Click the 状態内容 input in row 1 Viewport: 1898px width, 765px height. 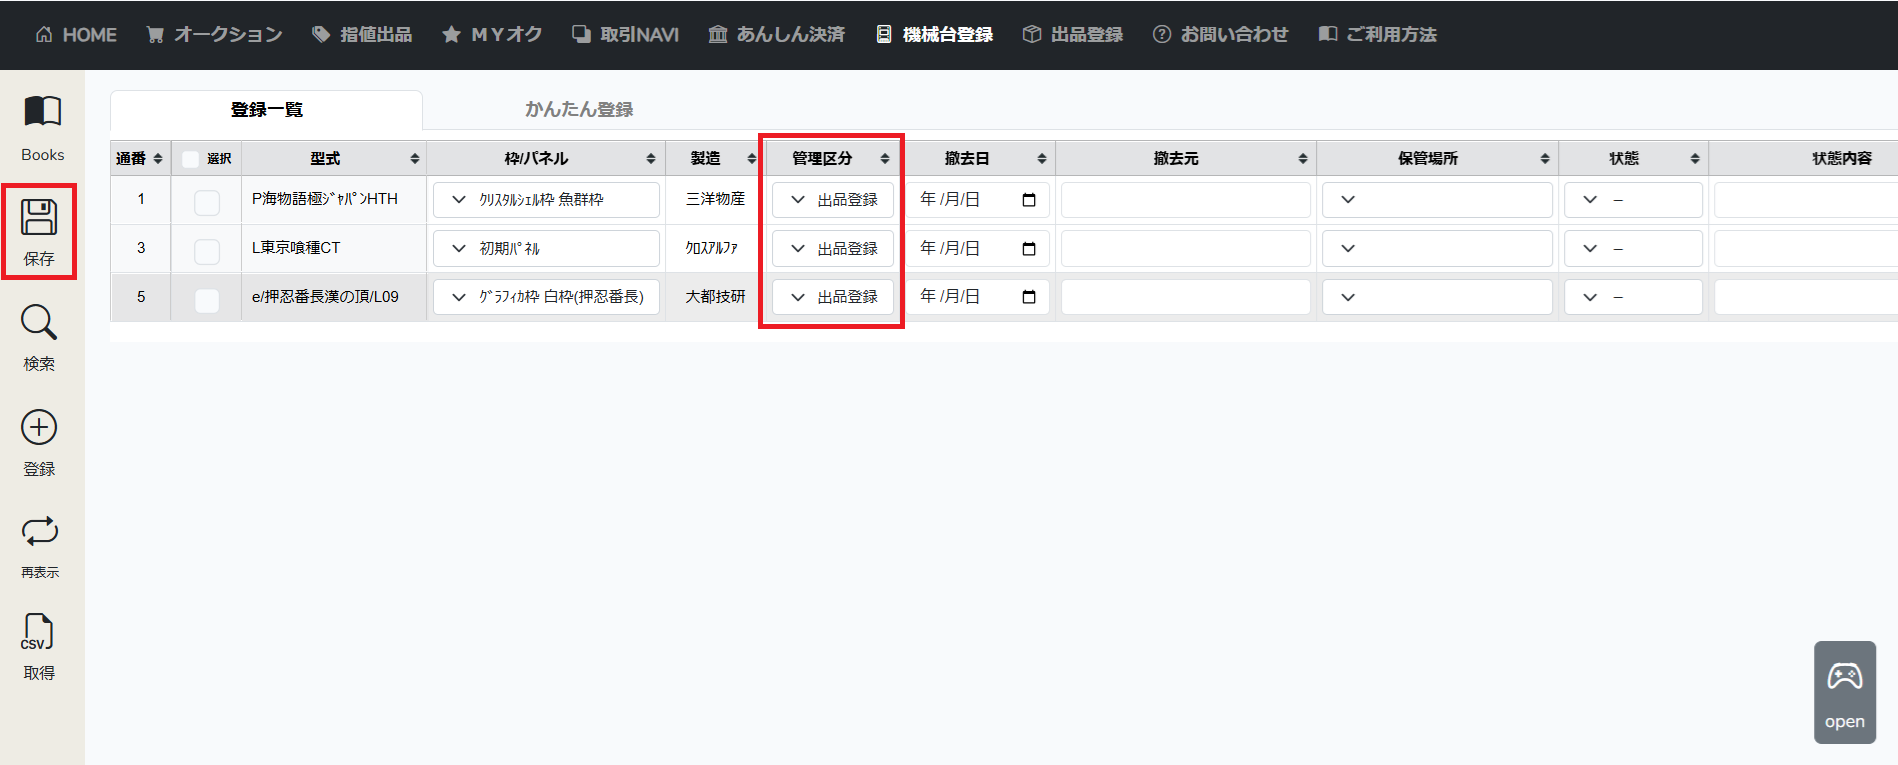(1806, 200)
